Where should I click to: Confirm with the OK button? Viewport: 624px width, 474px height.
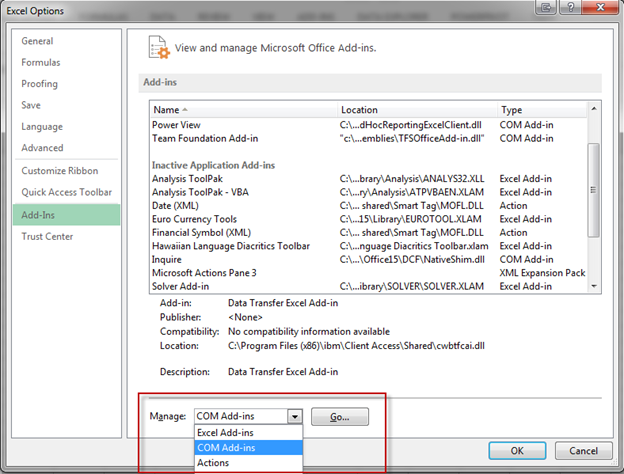517,451
